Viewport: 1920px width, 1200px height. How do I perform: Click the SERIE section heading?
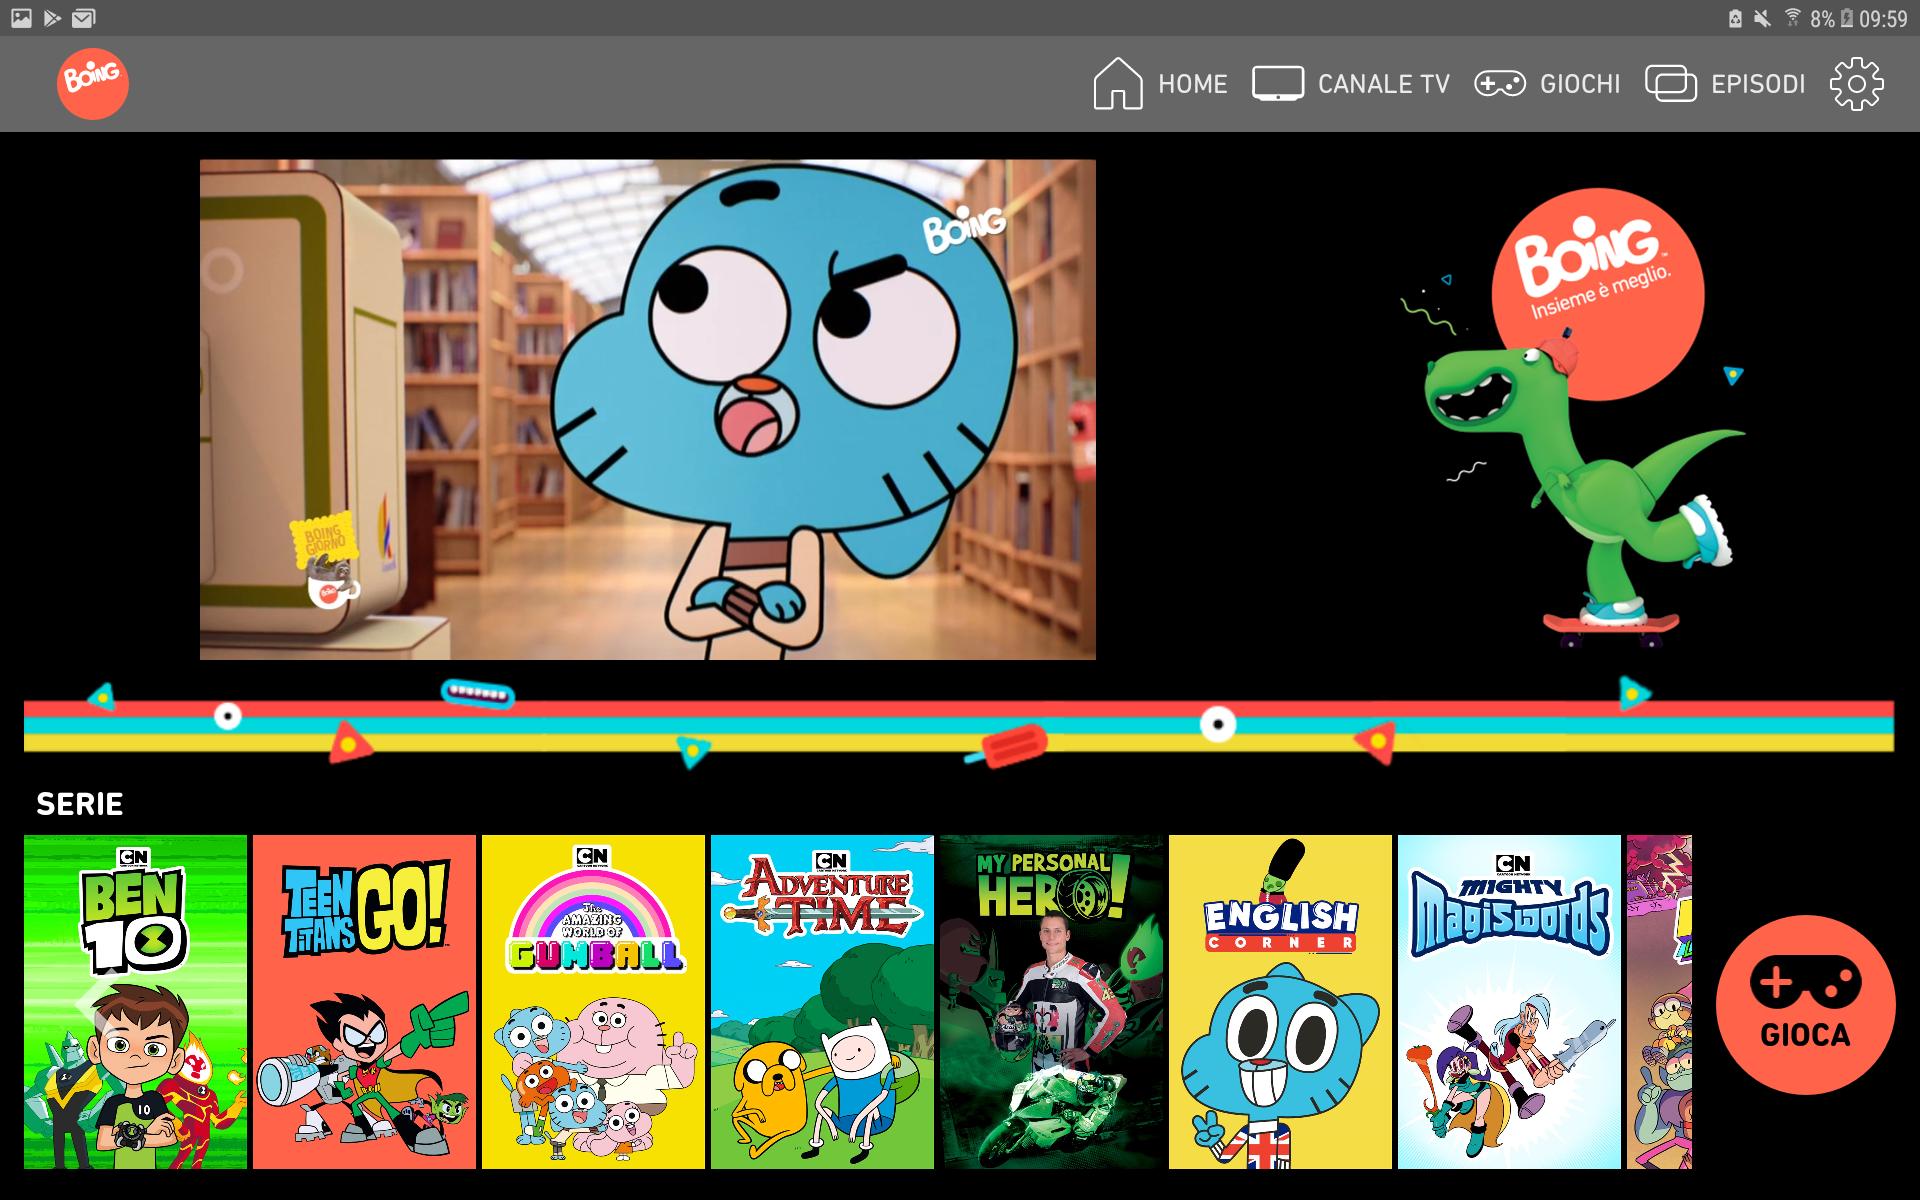tap(80, 804)
